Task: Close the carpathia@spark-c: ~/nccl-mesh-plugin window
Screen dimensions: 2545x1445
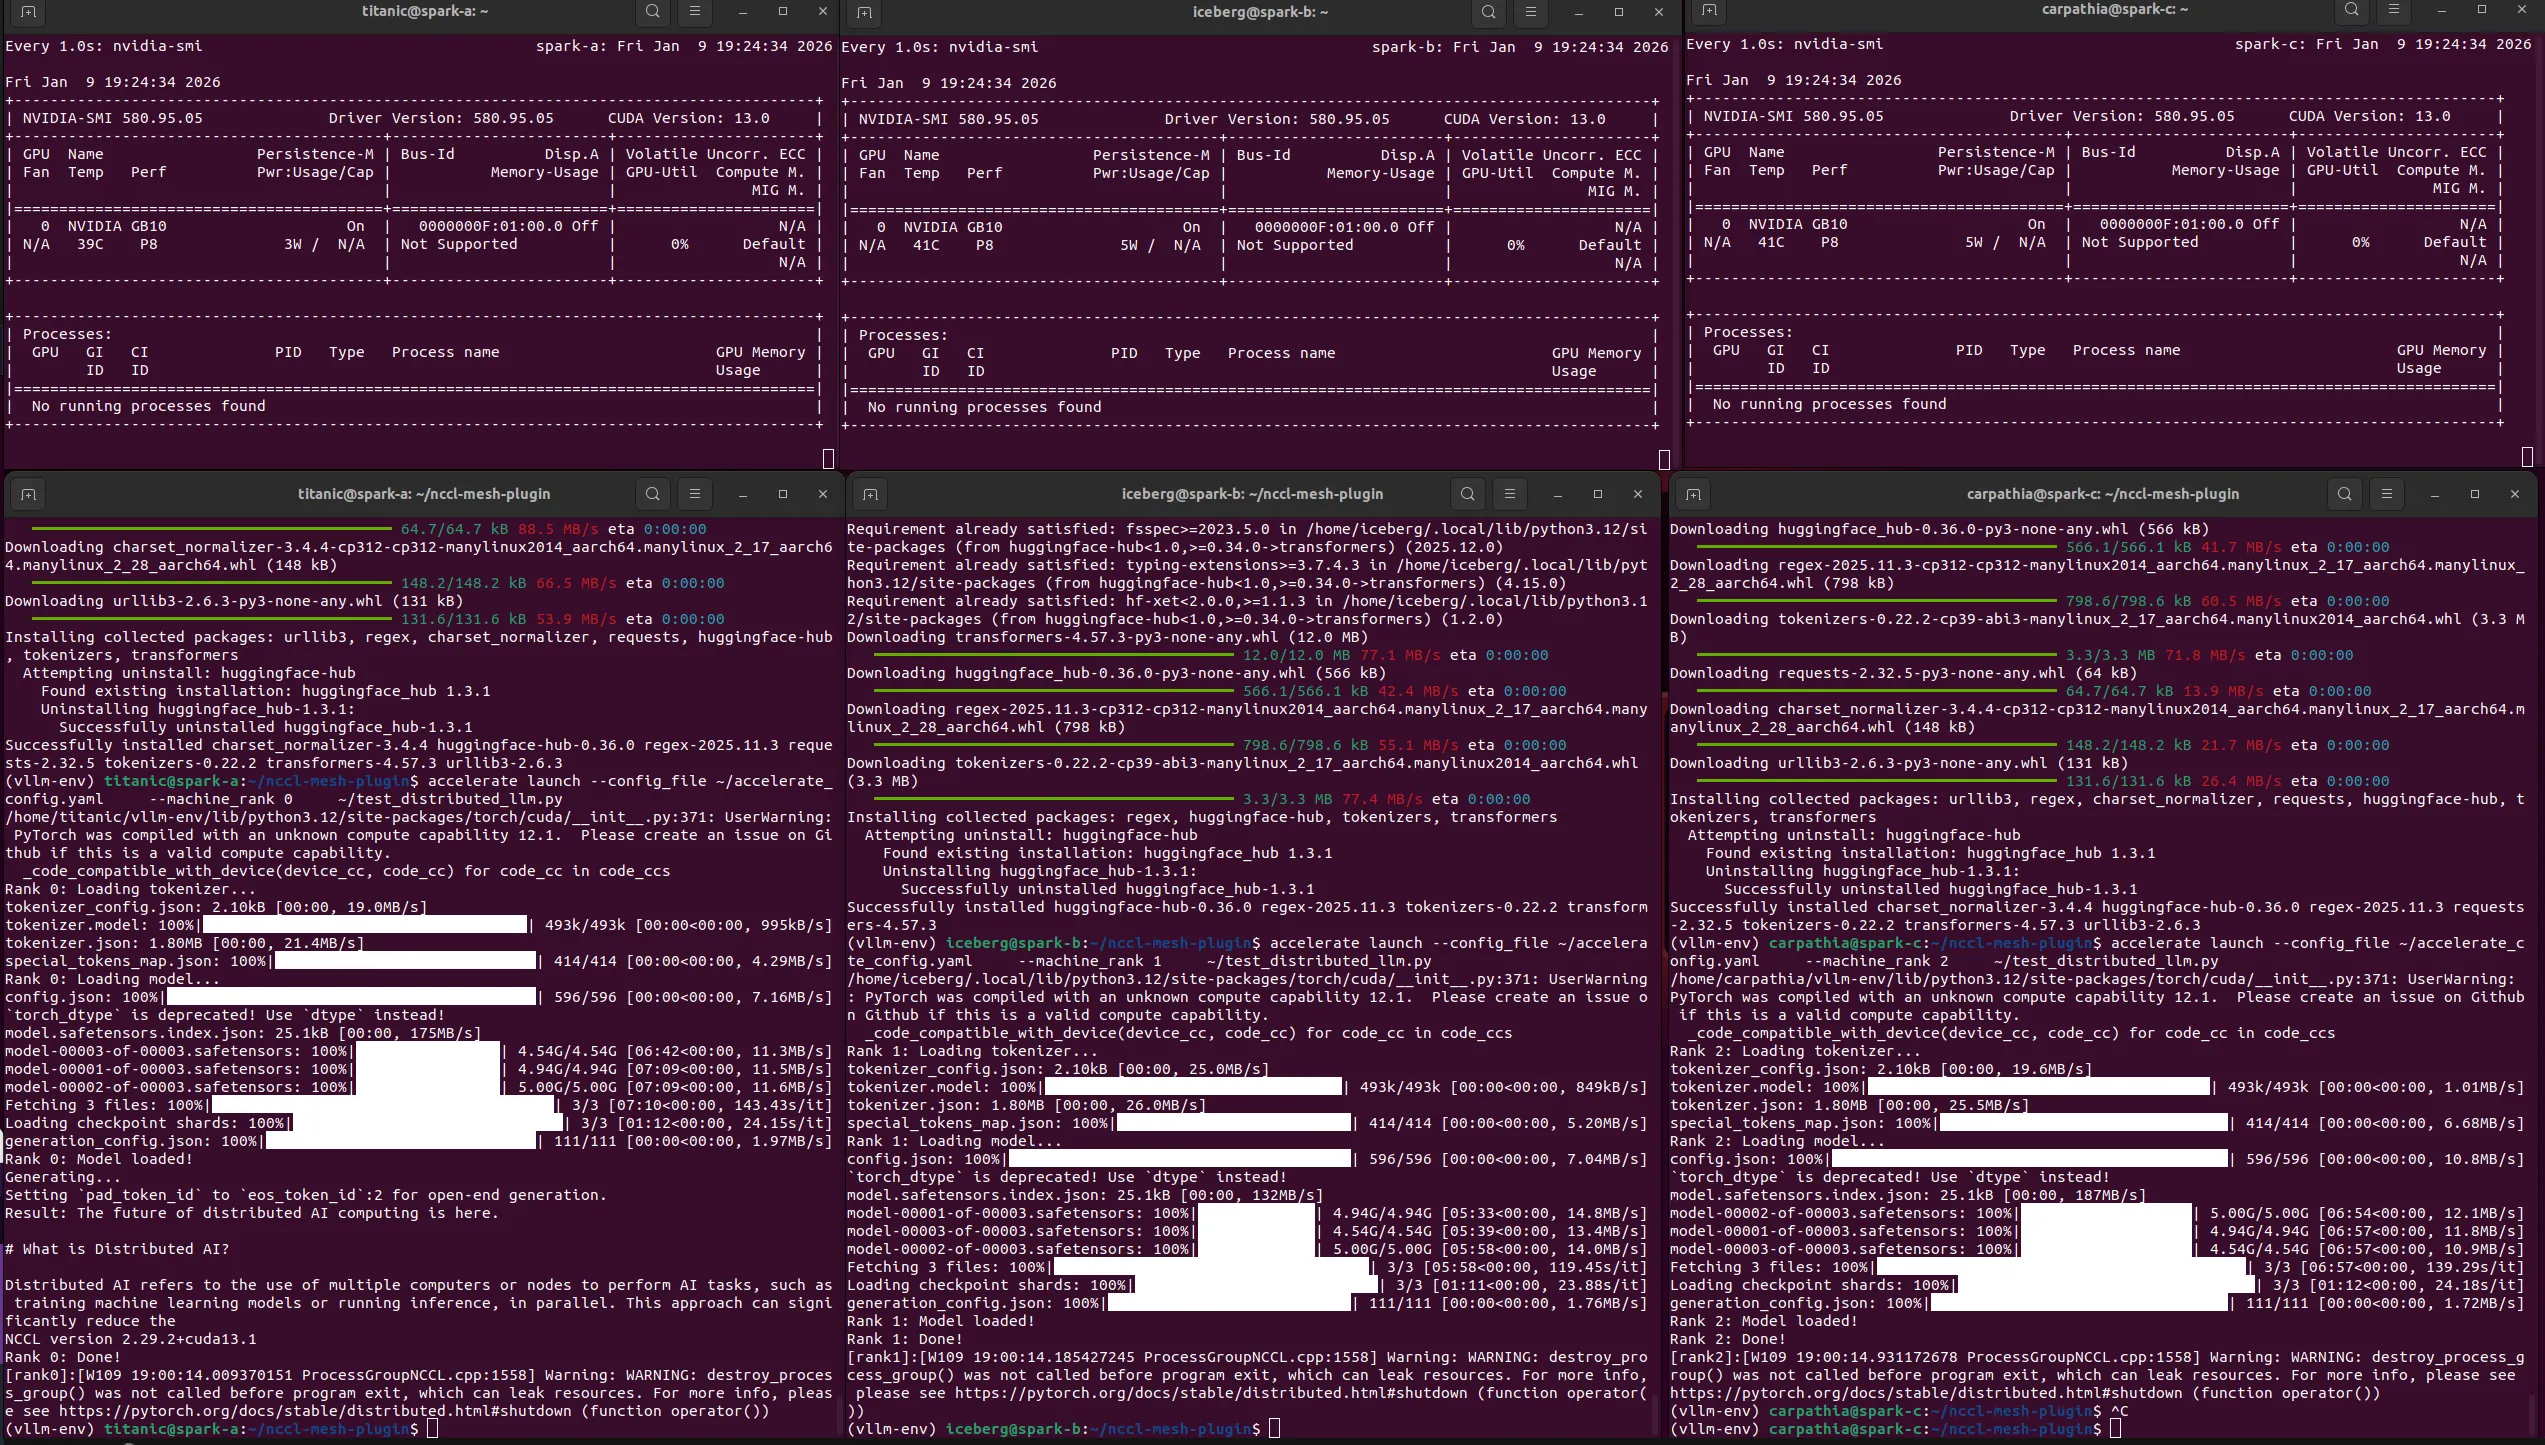Action: pyautogui.click(x=2515, y=494)
